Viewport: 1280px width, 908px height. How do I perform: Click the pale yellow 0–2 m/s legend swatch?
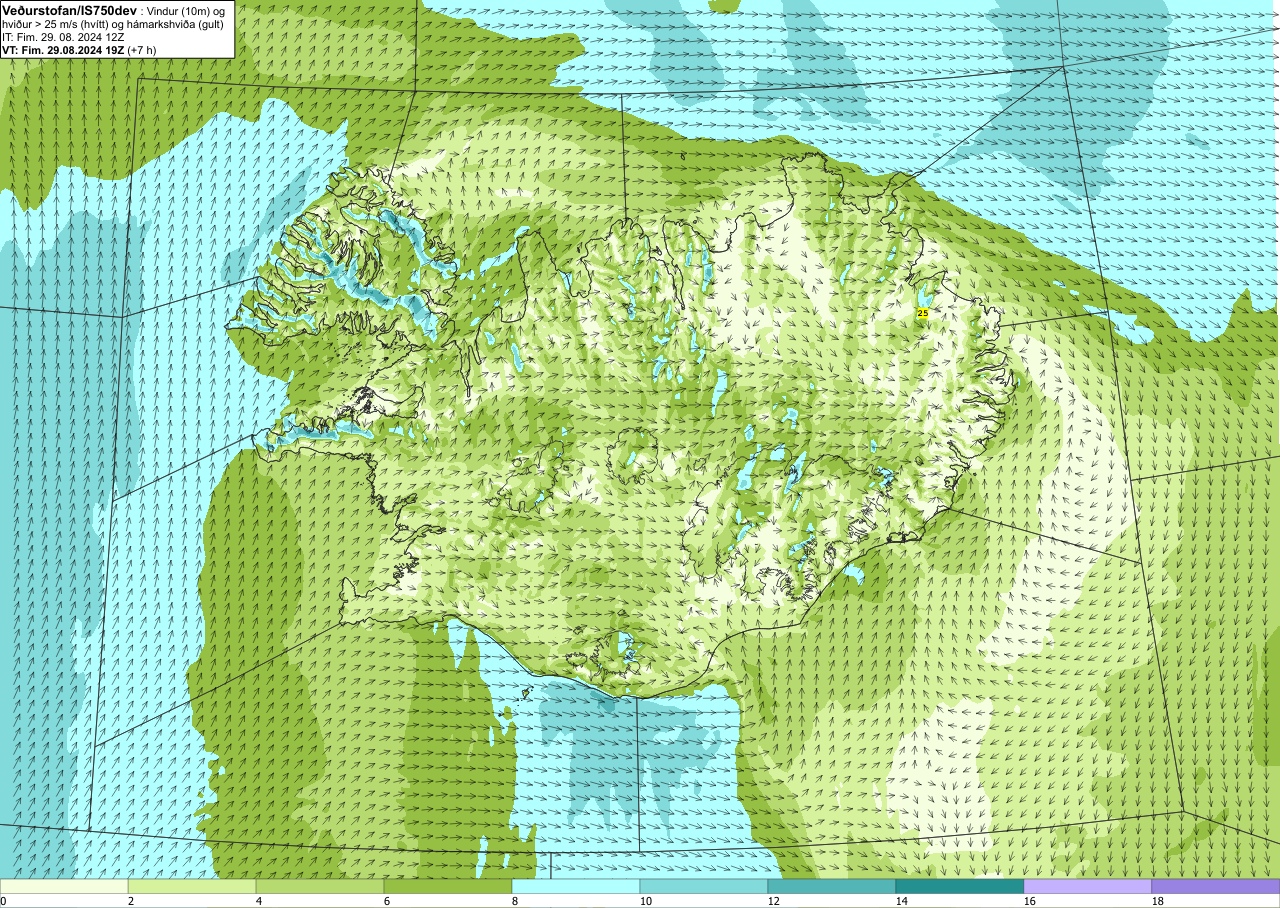coord(64,886)
